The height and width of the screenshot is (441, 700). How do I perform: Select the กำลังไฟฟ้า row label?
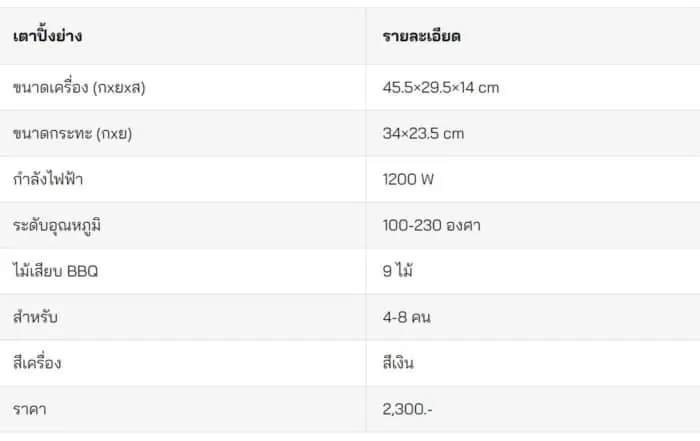48,179
